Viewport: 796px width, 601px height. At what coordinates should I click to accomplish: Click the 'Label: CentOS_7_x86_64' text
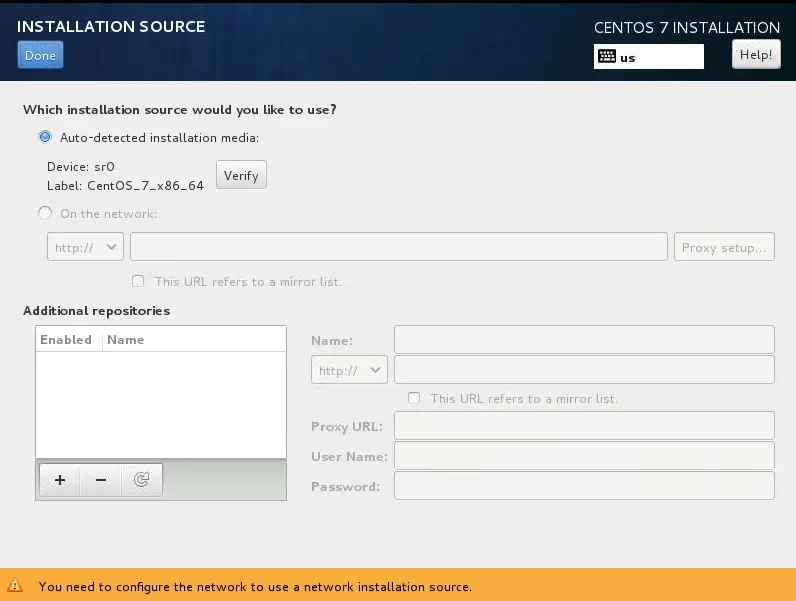125,186
